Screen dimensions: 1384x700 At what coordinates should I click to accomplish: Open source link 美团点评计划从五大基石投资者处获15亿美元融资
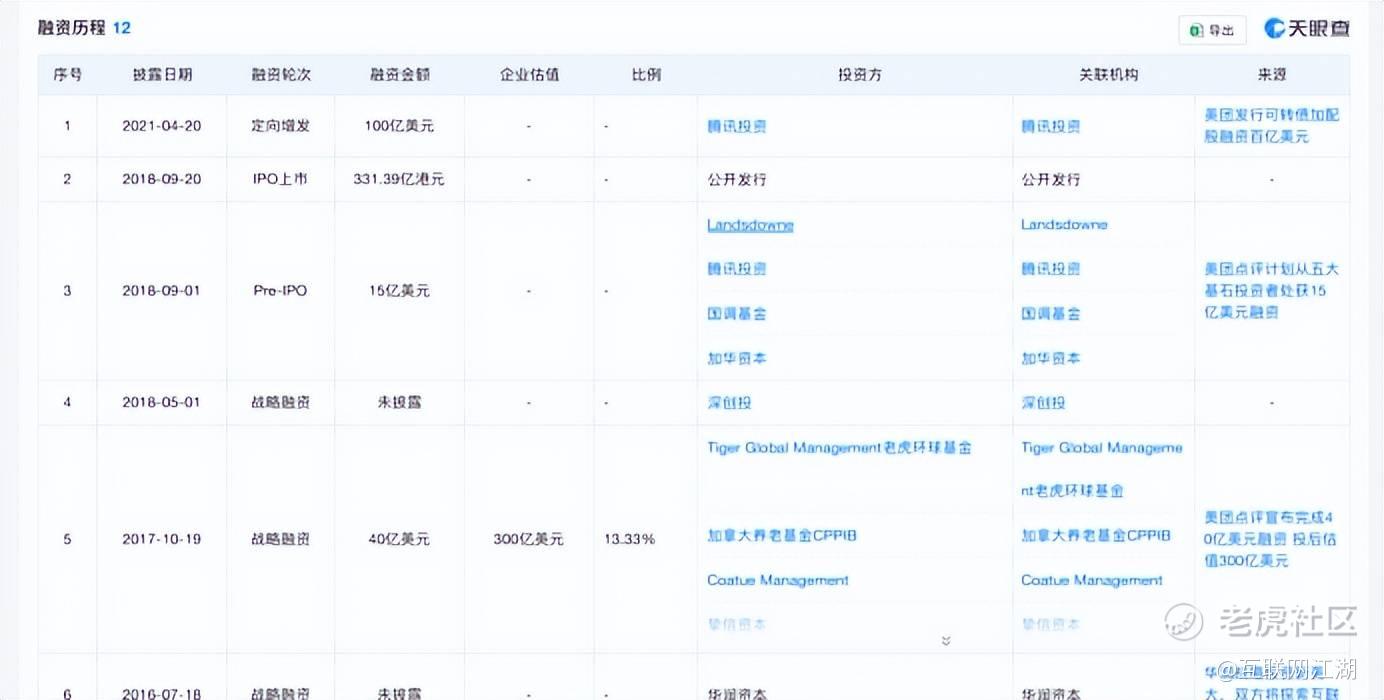pyautogui.click(x=1271, y=291)
